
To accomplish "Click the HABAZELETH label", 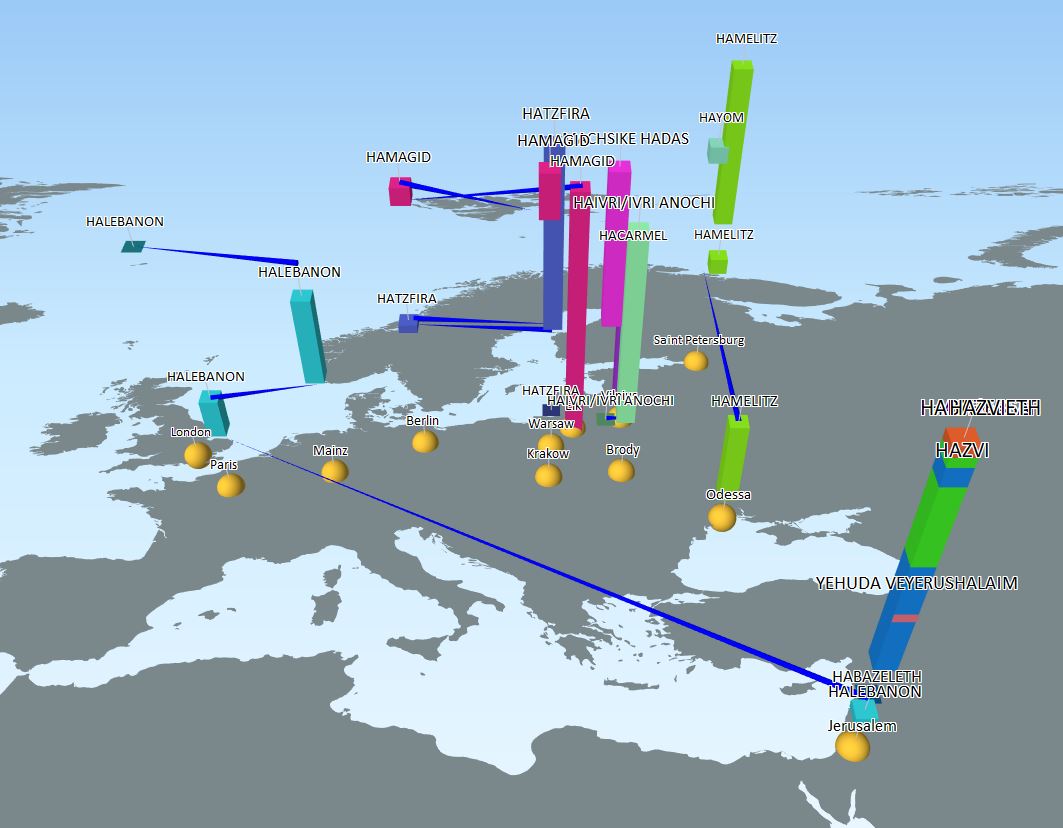I will [877, 676].
